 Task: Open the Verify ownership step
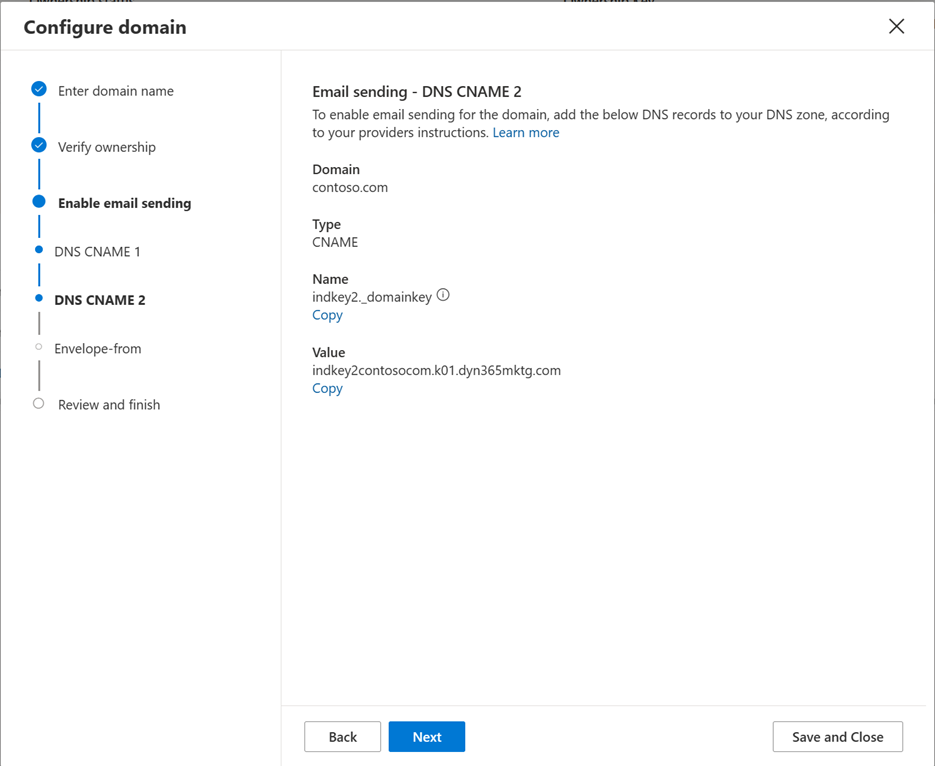pos(107,146)
